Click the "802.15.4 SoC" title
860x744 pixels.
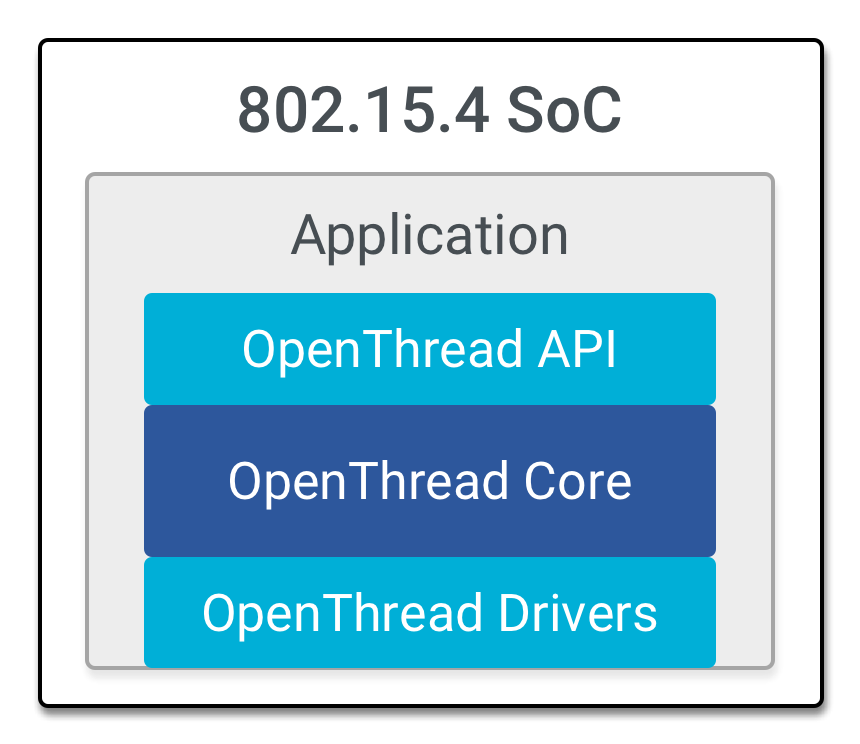coord(430,111)
